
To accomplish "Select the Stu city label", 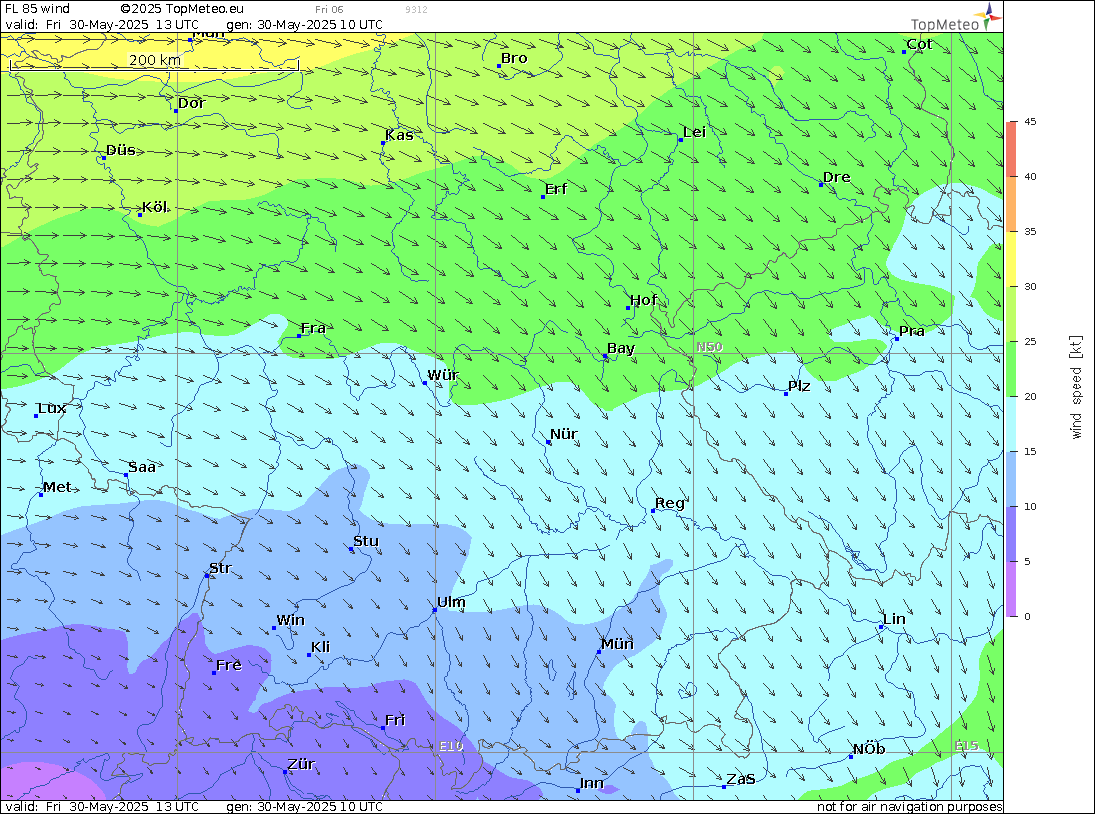I will point(366,541).
